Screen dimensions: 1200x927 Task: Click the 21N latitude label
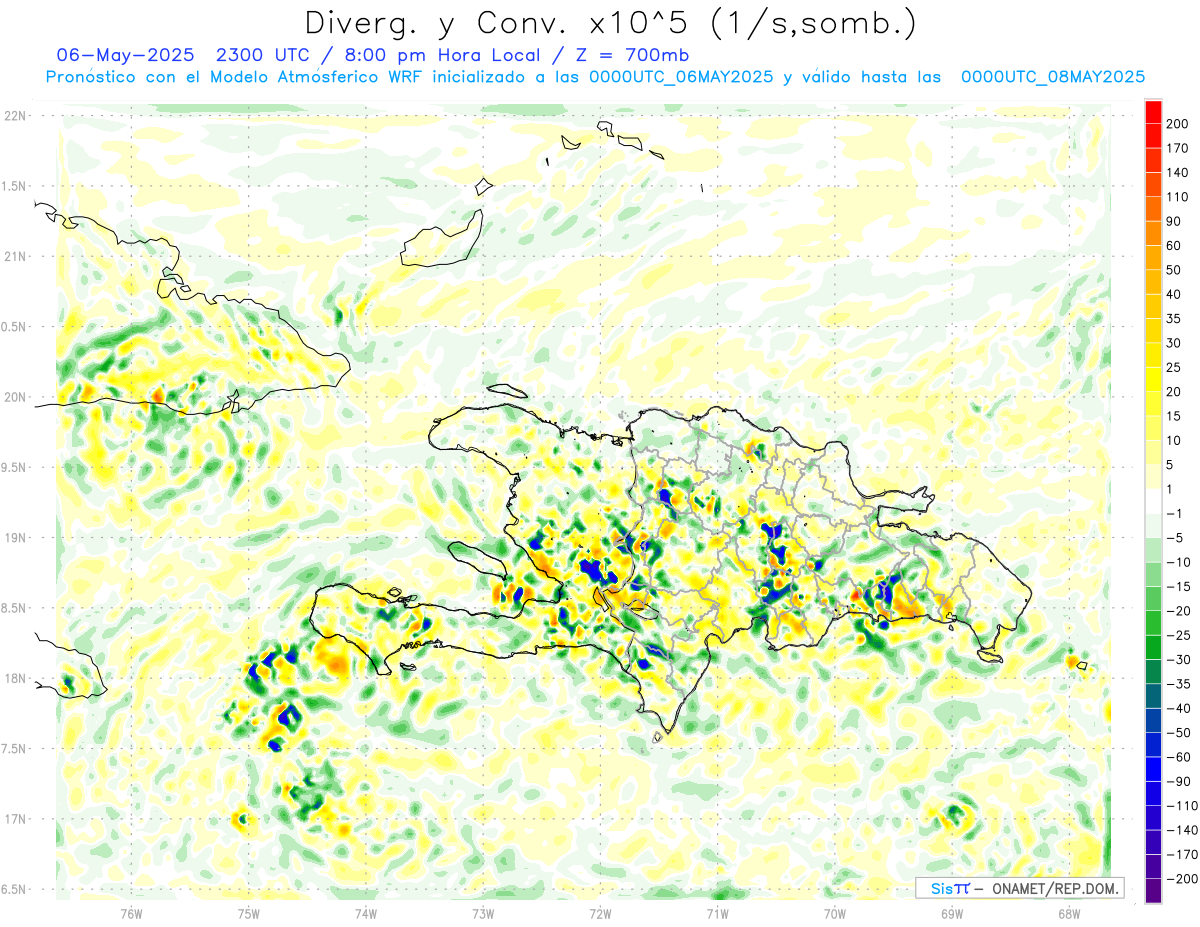coord(15,256)
